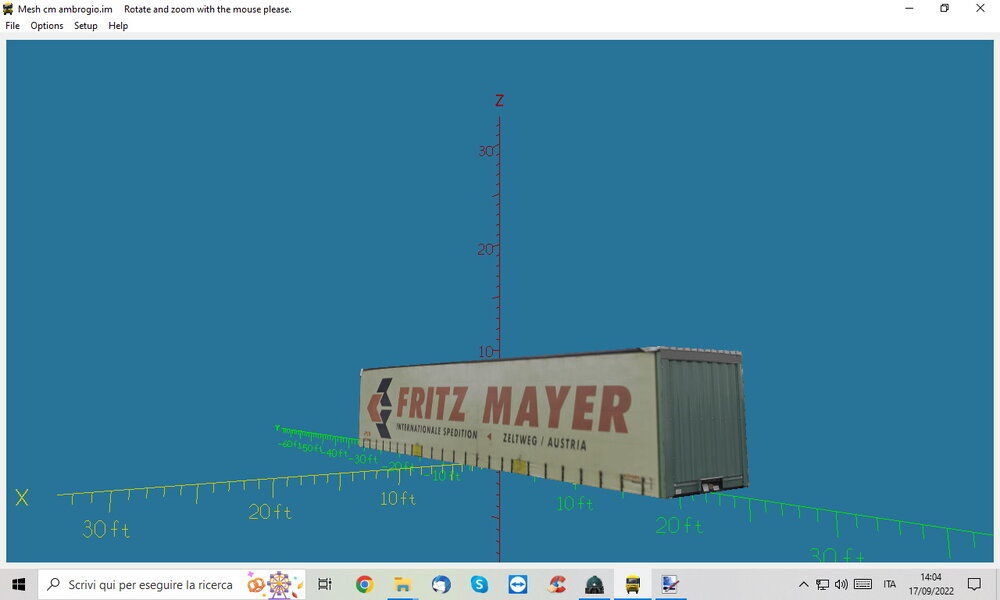Open File Explorer from taskbar
Image resolution: width=1000 pixels, height=600 pixels.
pyautogui.click(x=402, y=584)
